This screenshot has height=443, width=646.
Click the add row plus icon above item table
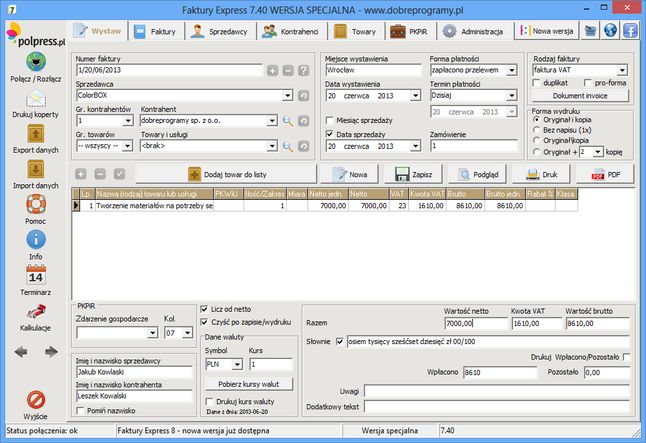click(81, 174)
